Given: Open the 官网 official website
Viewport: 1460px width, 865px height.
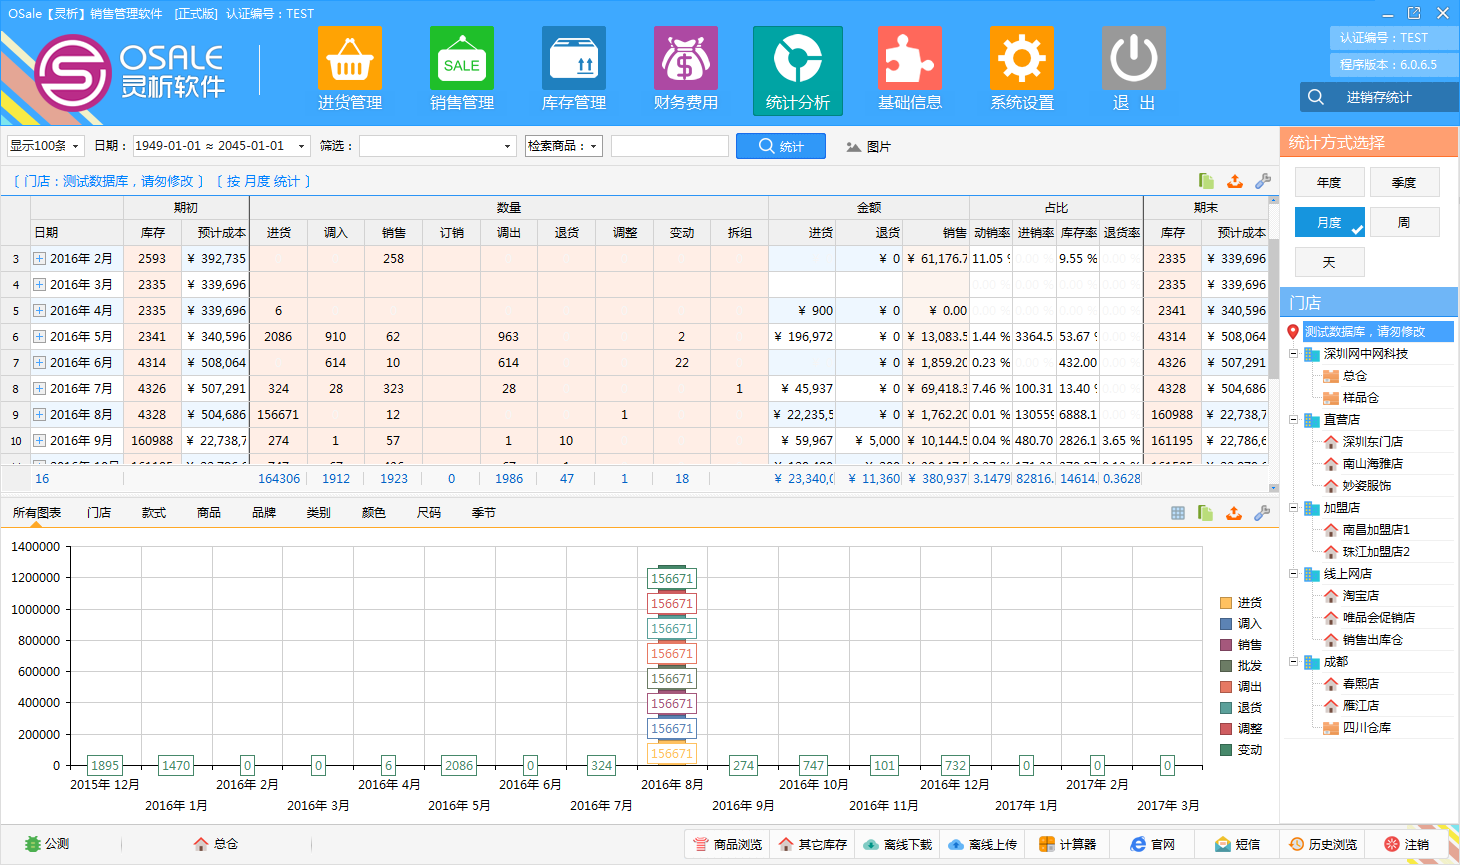Looking at the screenshot, I should 1152,845.
